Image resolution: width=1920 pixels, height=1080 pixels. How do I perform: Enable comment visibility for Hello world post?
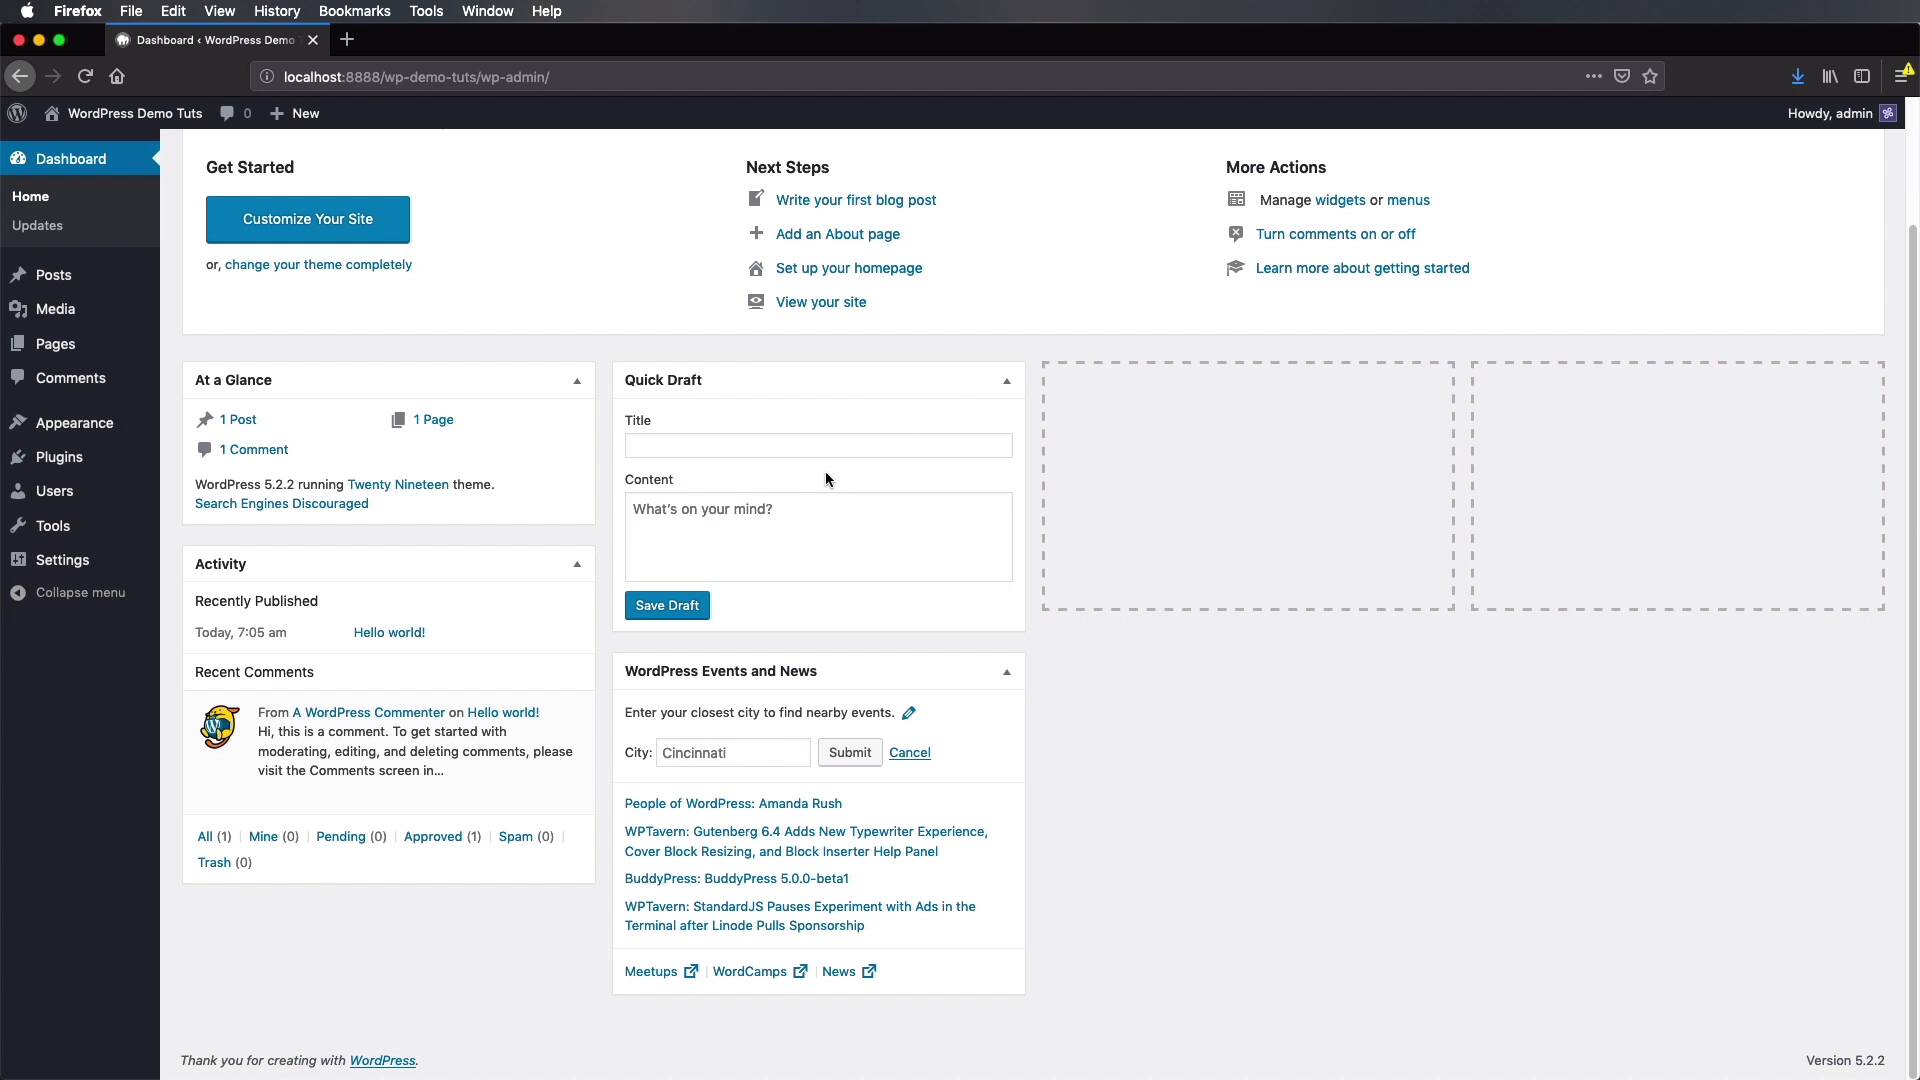click(x=388, y=632)
